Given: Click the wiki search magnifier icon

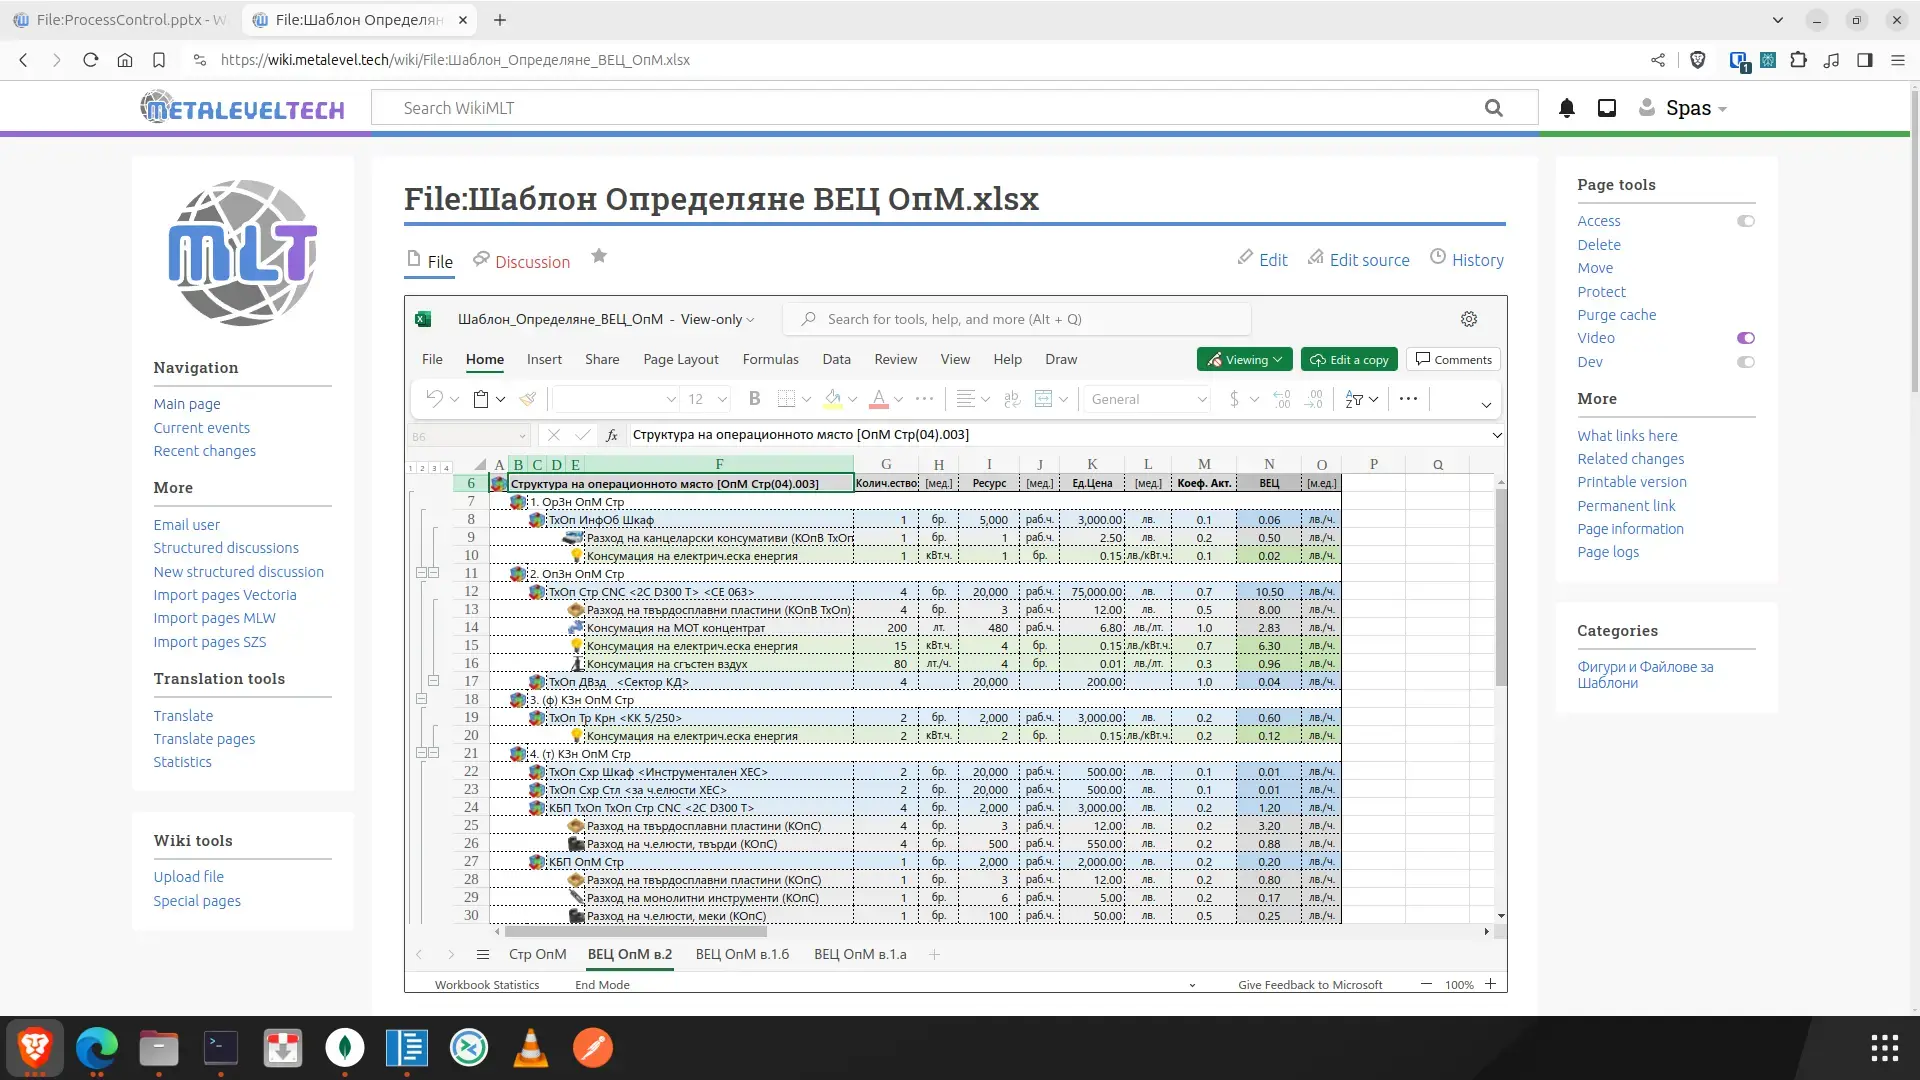Looking at the screenshot, I should click(x=1493, y=108).
